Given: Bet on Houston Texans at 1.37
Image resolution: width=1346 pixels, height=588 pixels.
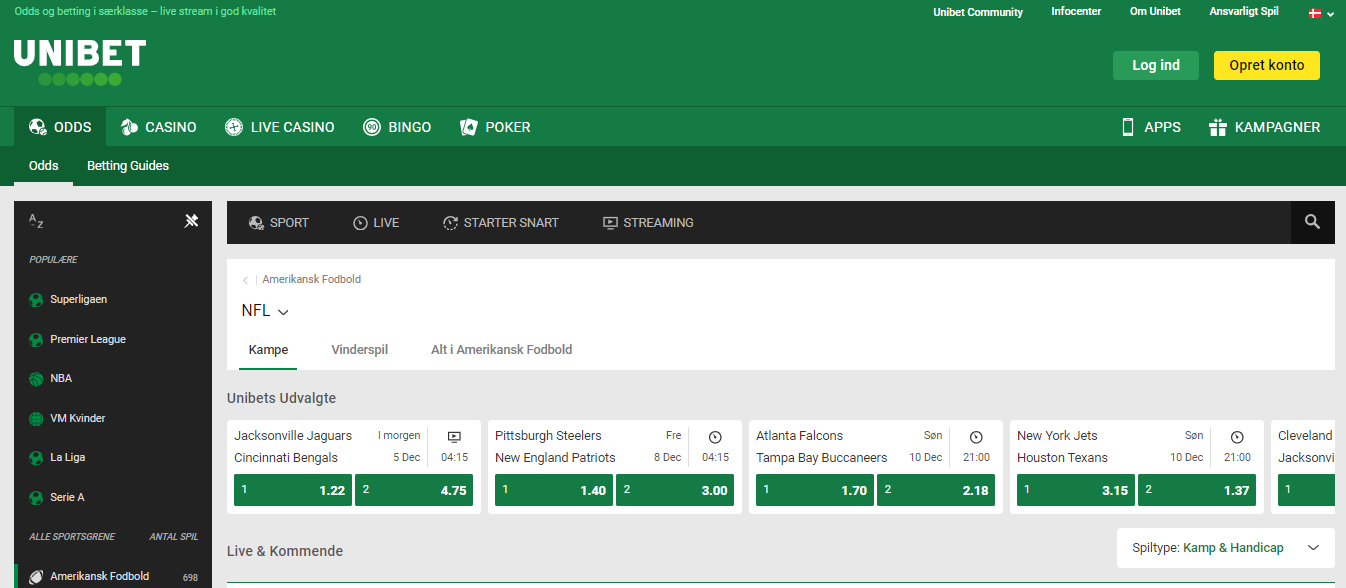Looking at the screenshot, I should 1197,490.
